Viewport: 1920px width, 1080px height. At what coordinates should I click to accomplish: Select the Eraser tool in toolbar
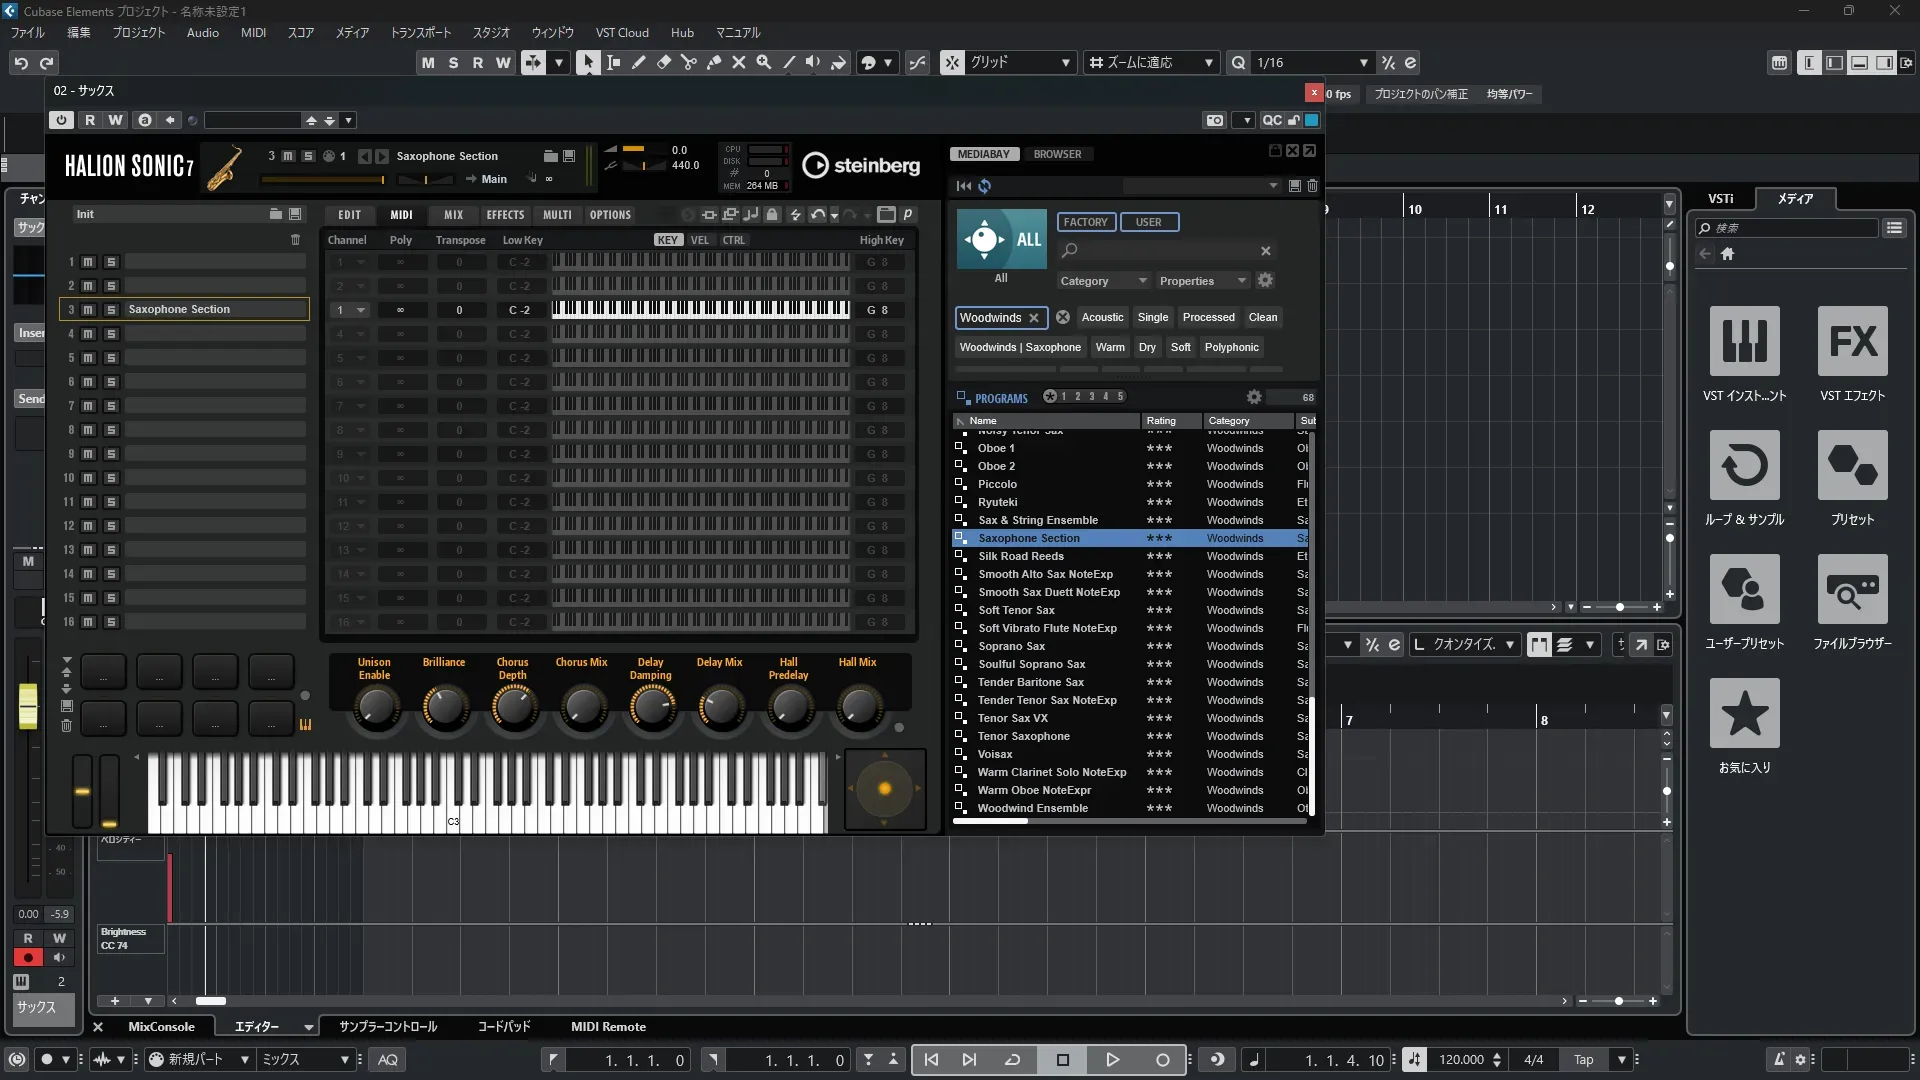coord(663,62)
